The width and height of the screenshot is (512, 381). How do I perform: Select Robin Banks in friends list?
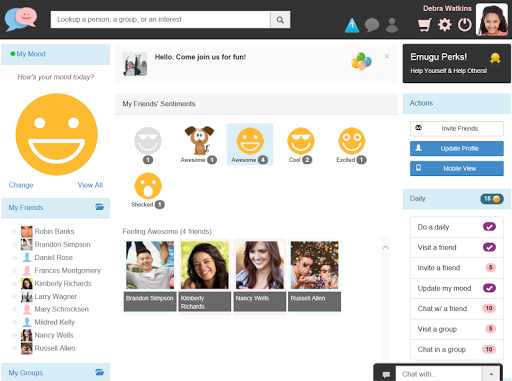point(54,231)
